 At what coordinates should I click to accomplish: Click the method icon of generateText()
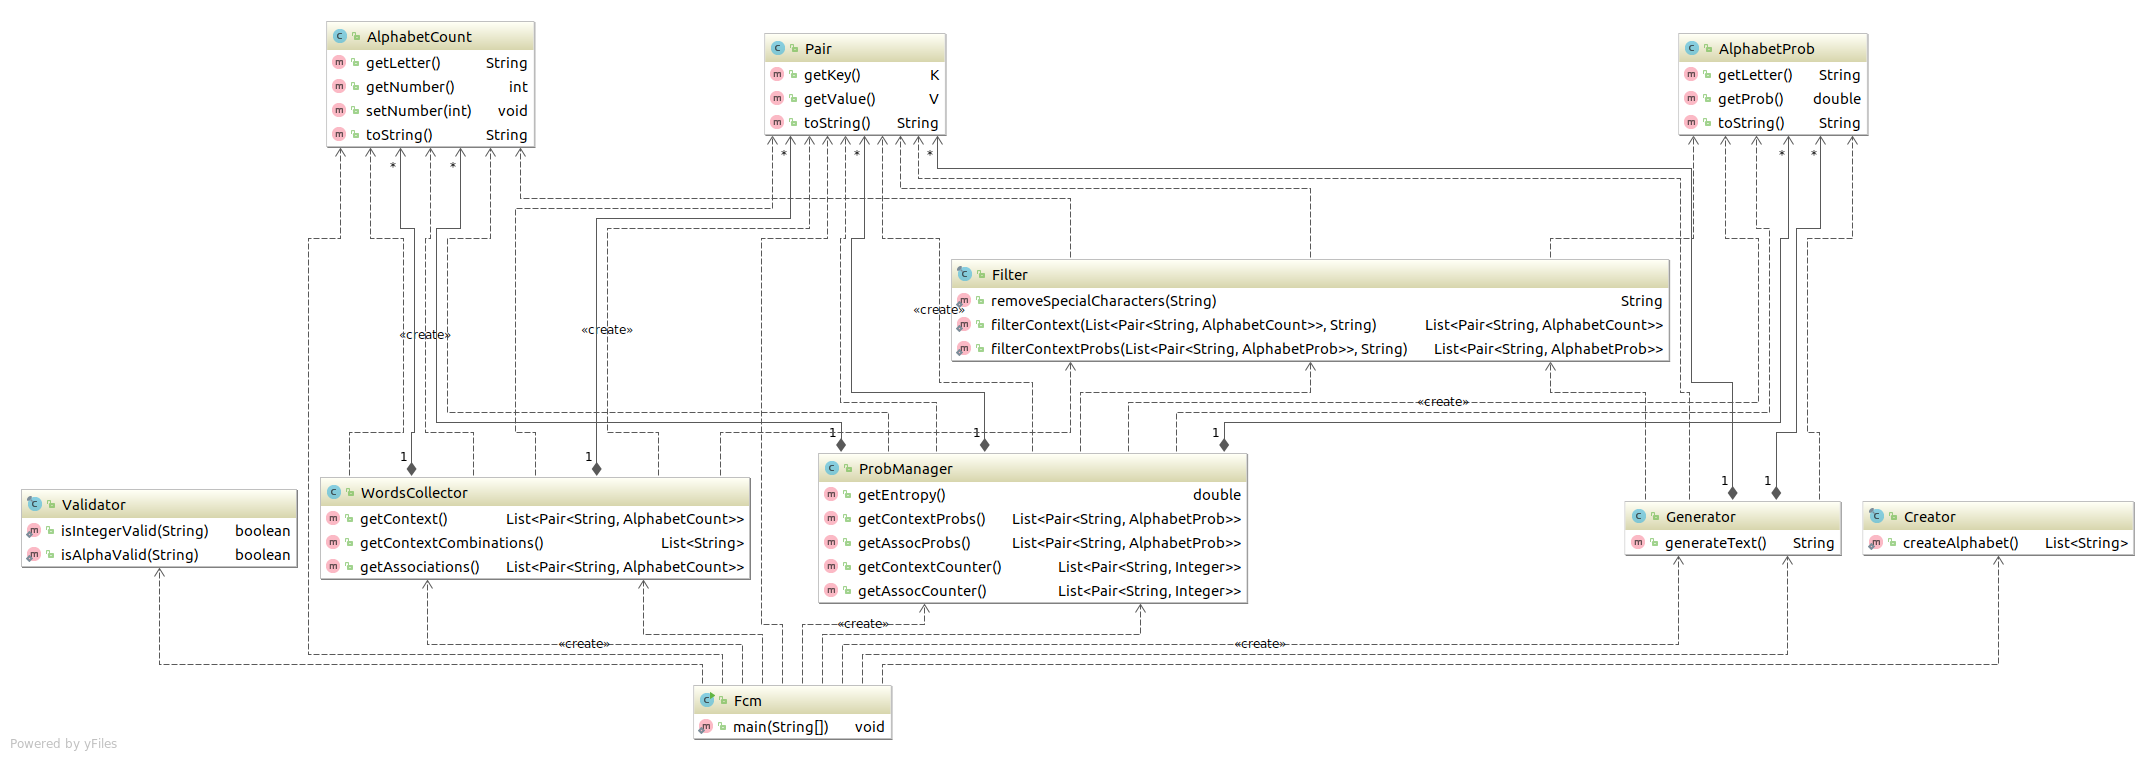(x=1638, y=542)
